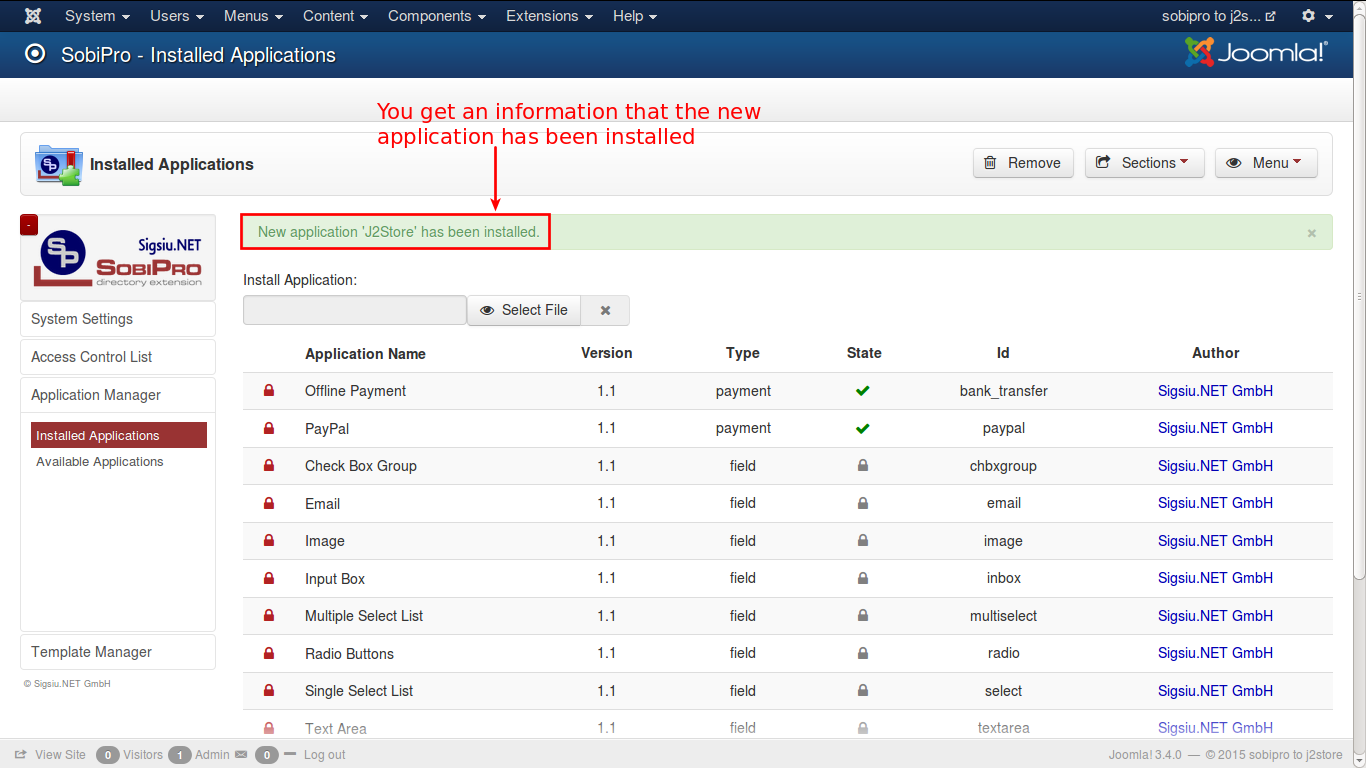Click the Visitors count badge

point(108,755)
